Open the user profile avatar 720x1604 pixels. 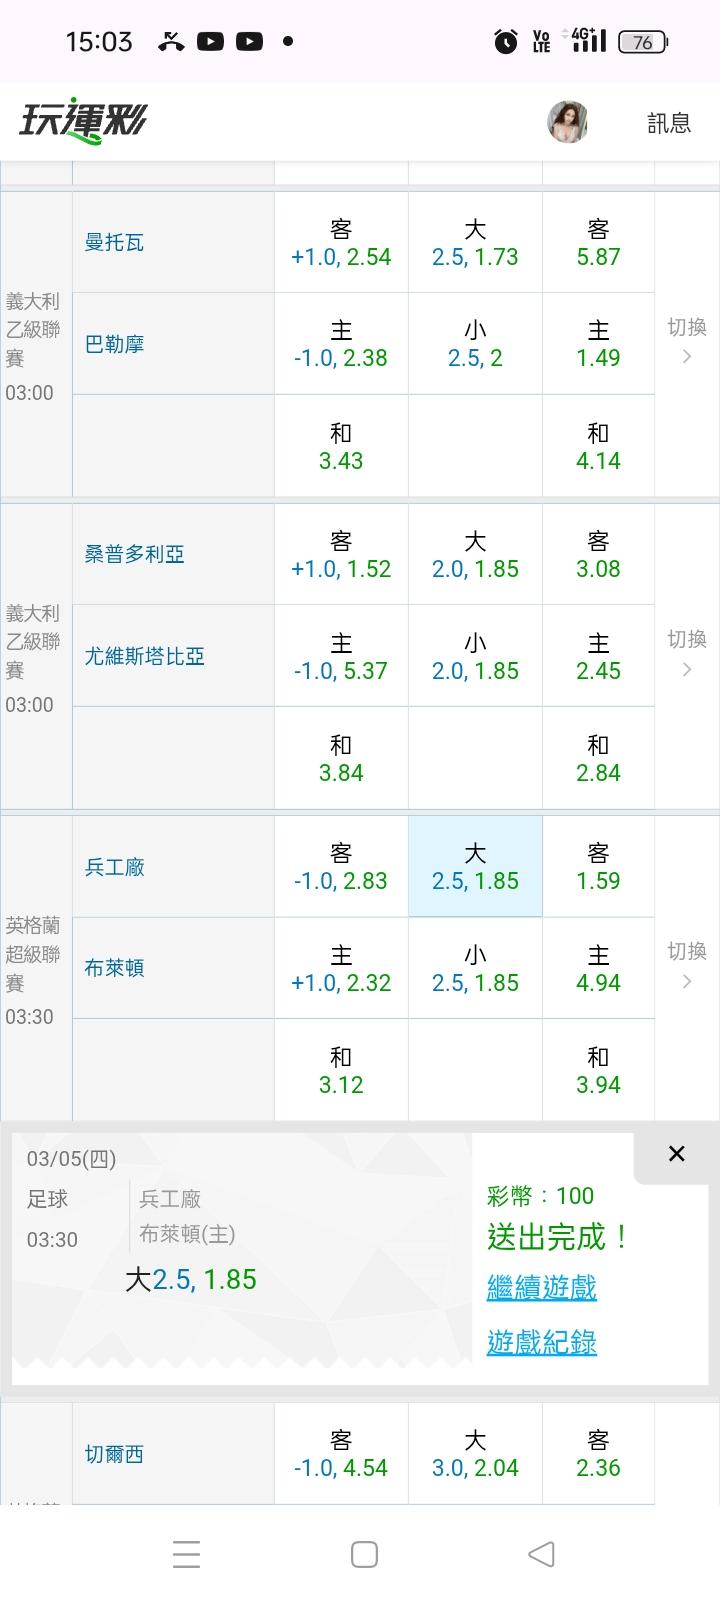[x=567, y=122]
